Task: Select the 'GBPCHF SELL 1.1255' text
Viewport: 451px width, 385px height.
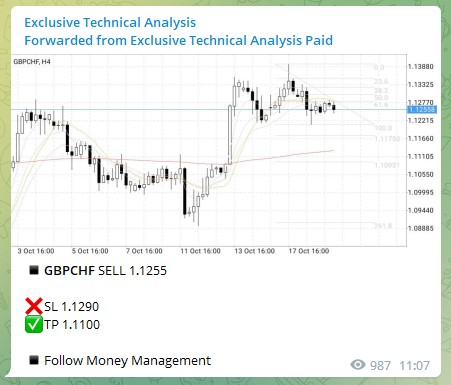Action: 105,271
